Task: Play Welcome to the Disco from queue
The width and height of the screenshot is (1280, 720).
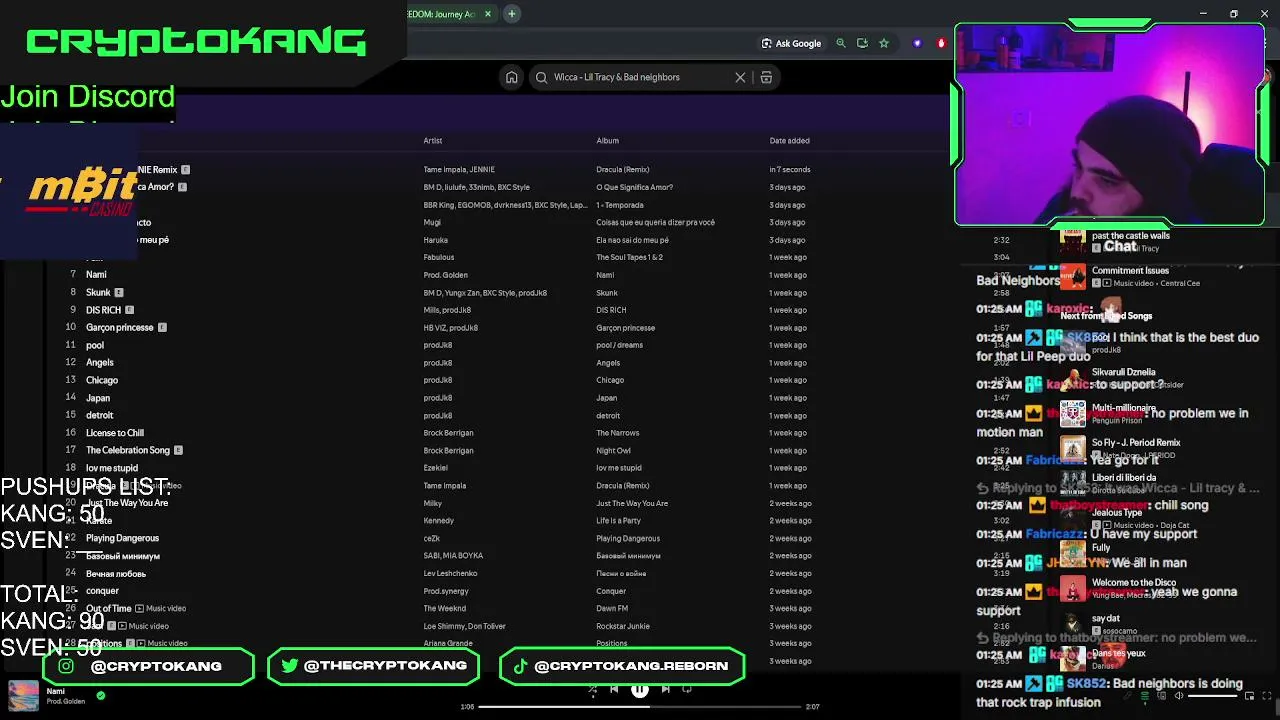Action: 1134,582
